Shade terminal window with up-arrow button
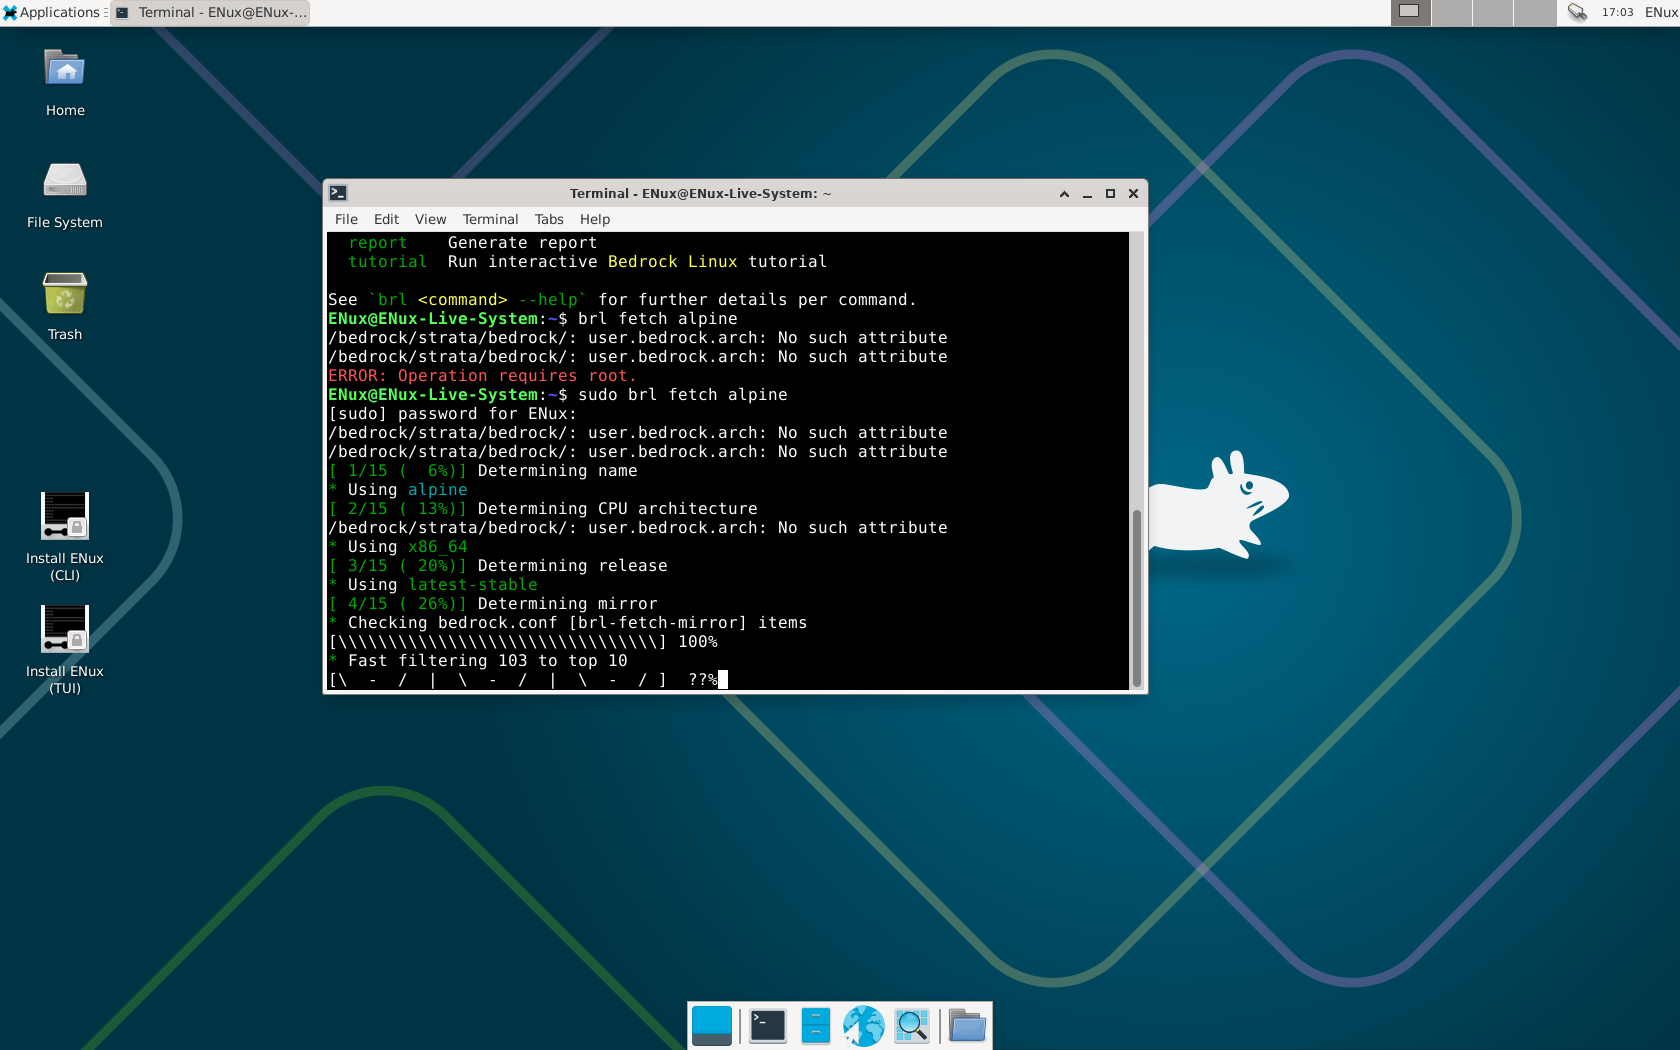 pos(1064,193)
